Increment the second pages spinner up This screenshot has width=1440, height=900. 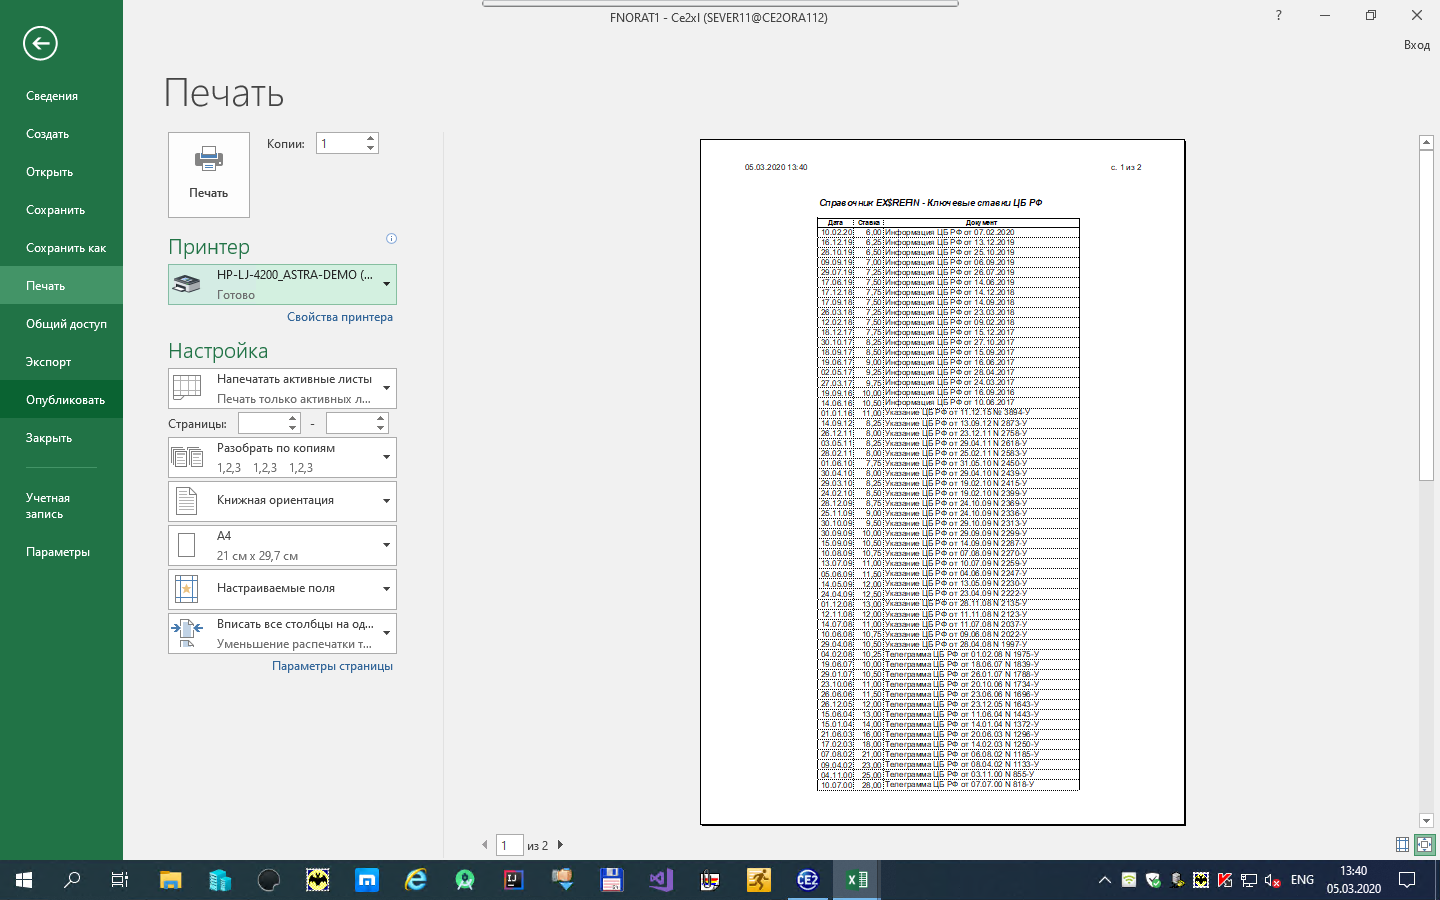(381, 419)
